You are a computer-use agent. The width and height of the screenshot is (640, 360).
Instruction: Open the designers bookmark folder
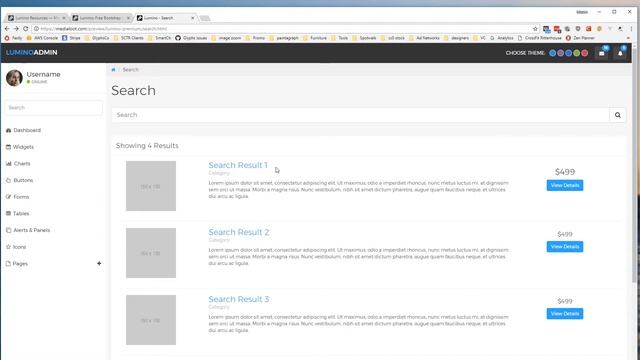coord(457,38)
